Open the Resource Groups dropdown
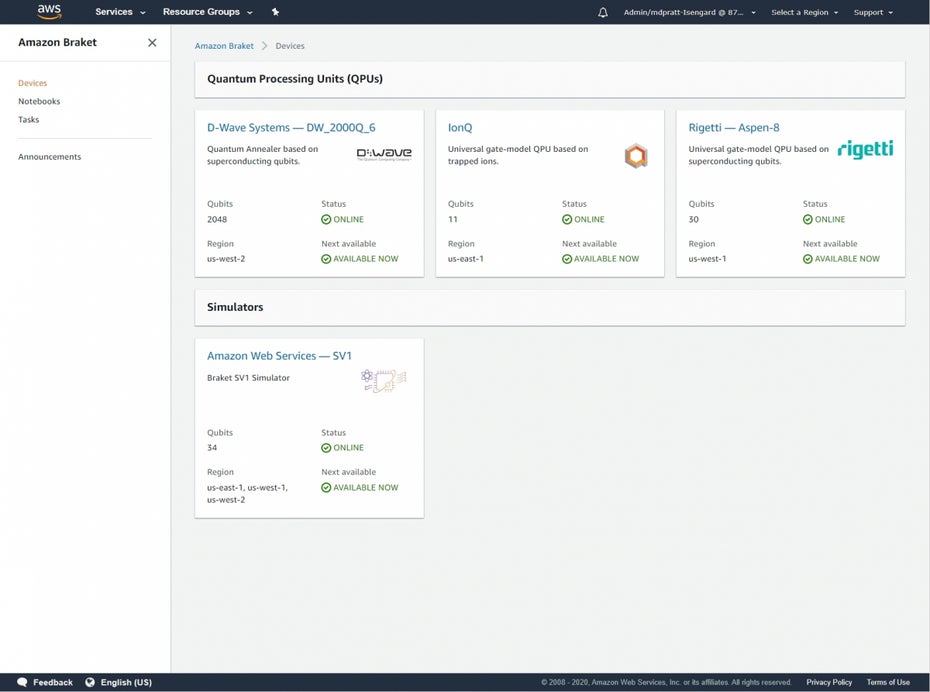930x692 pixels. coord(207,12)
